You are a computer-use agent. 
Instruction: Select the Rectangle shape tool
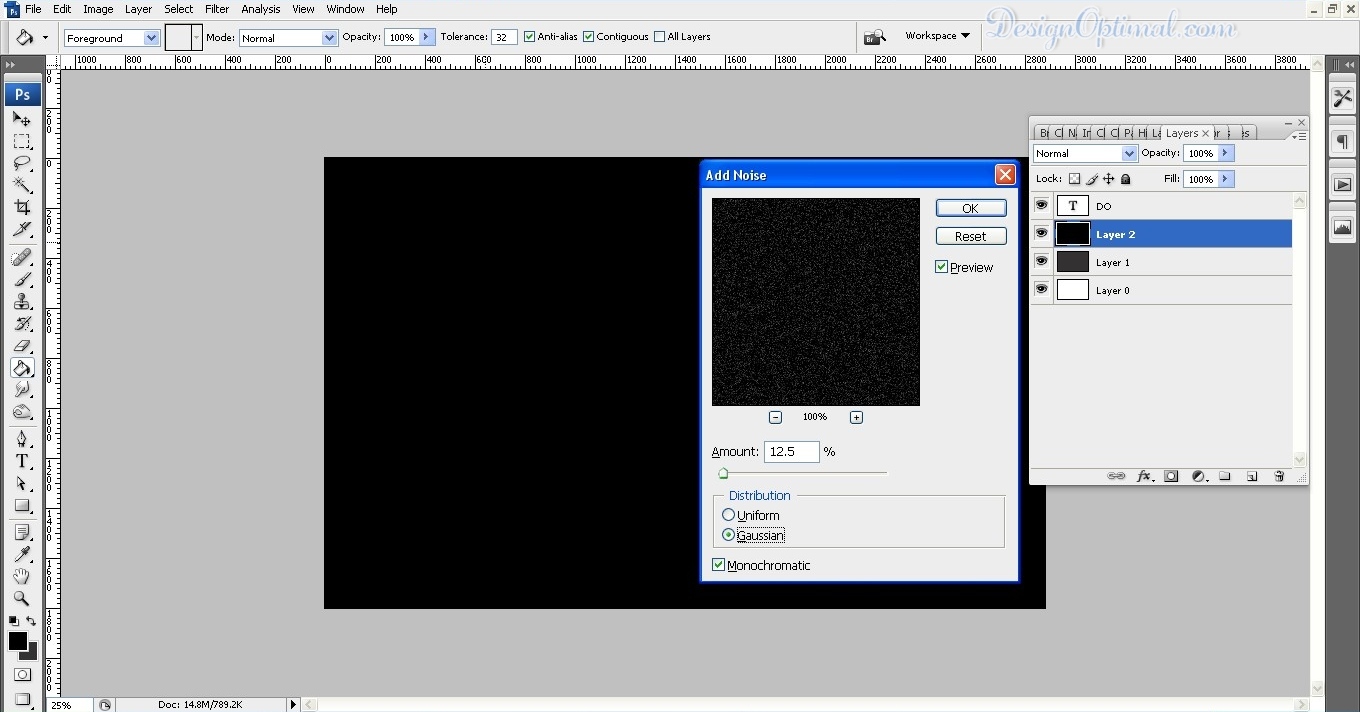22,505
